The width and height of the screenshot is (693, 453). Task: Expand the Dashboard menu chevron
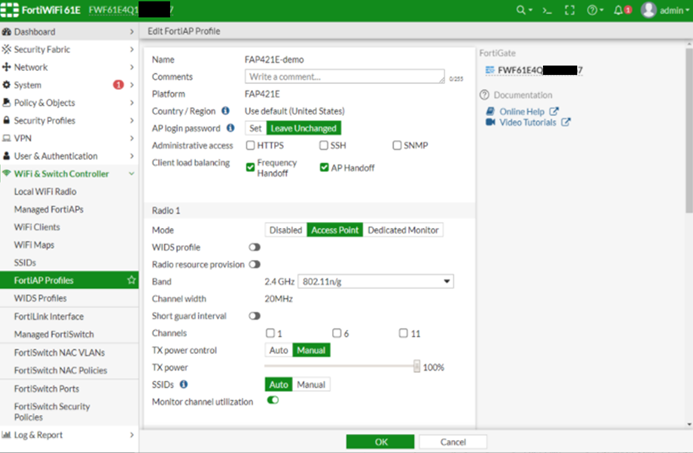point(132,32)
